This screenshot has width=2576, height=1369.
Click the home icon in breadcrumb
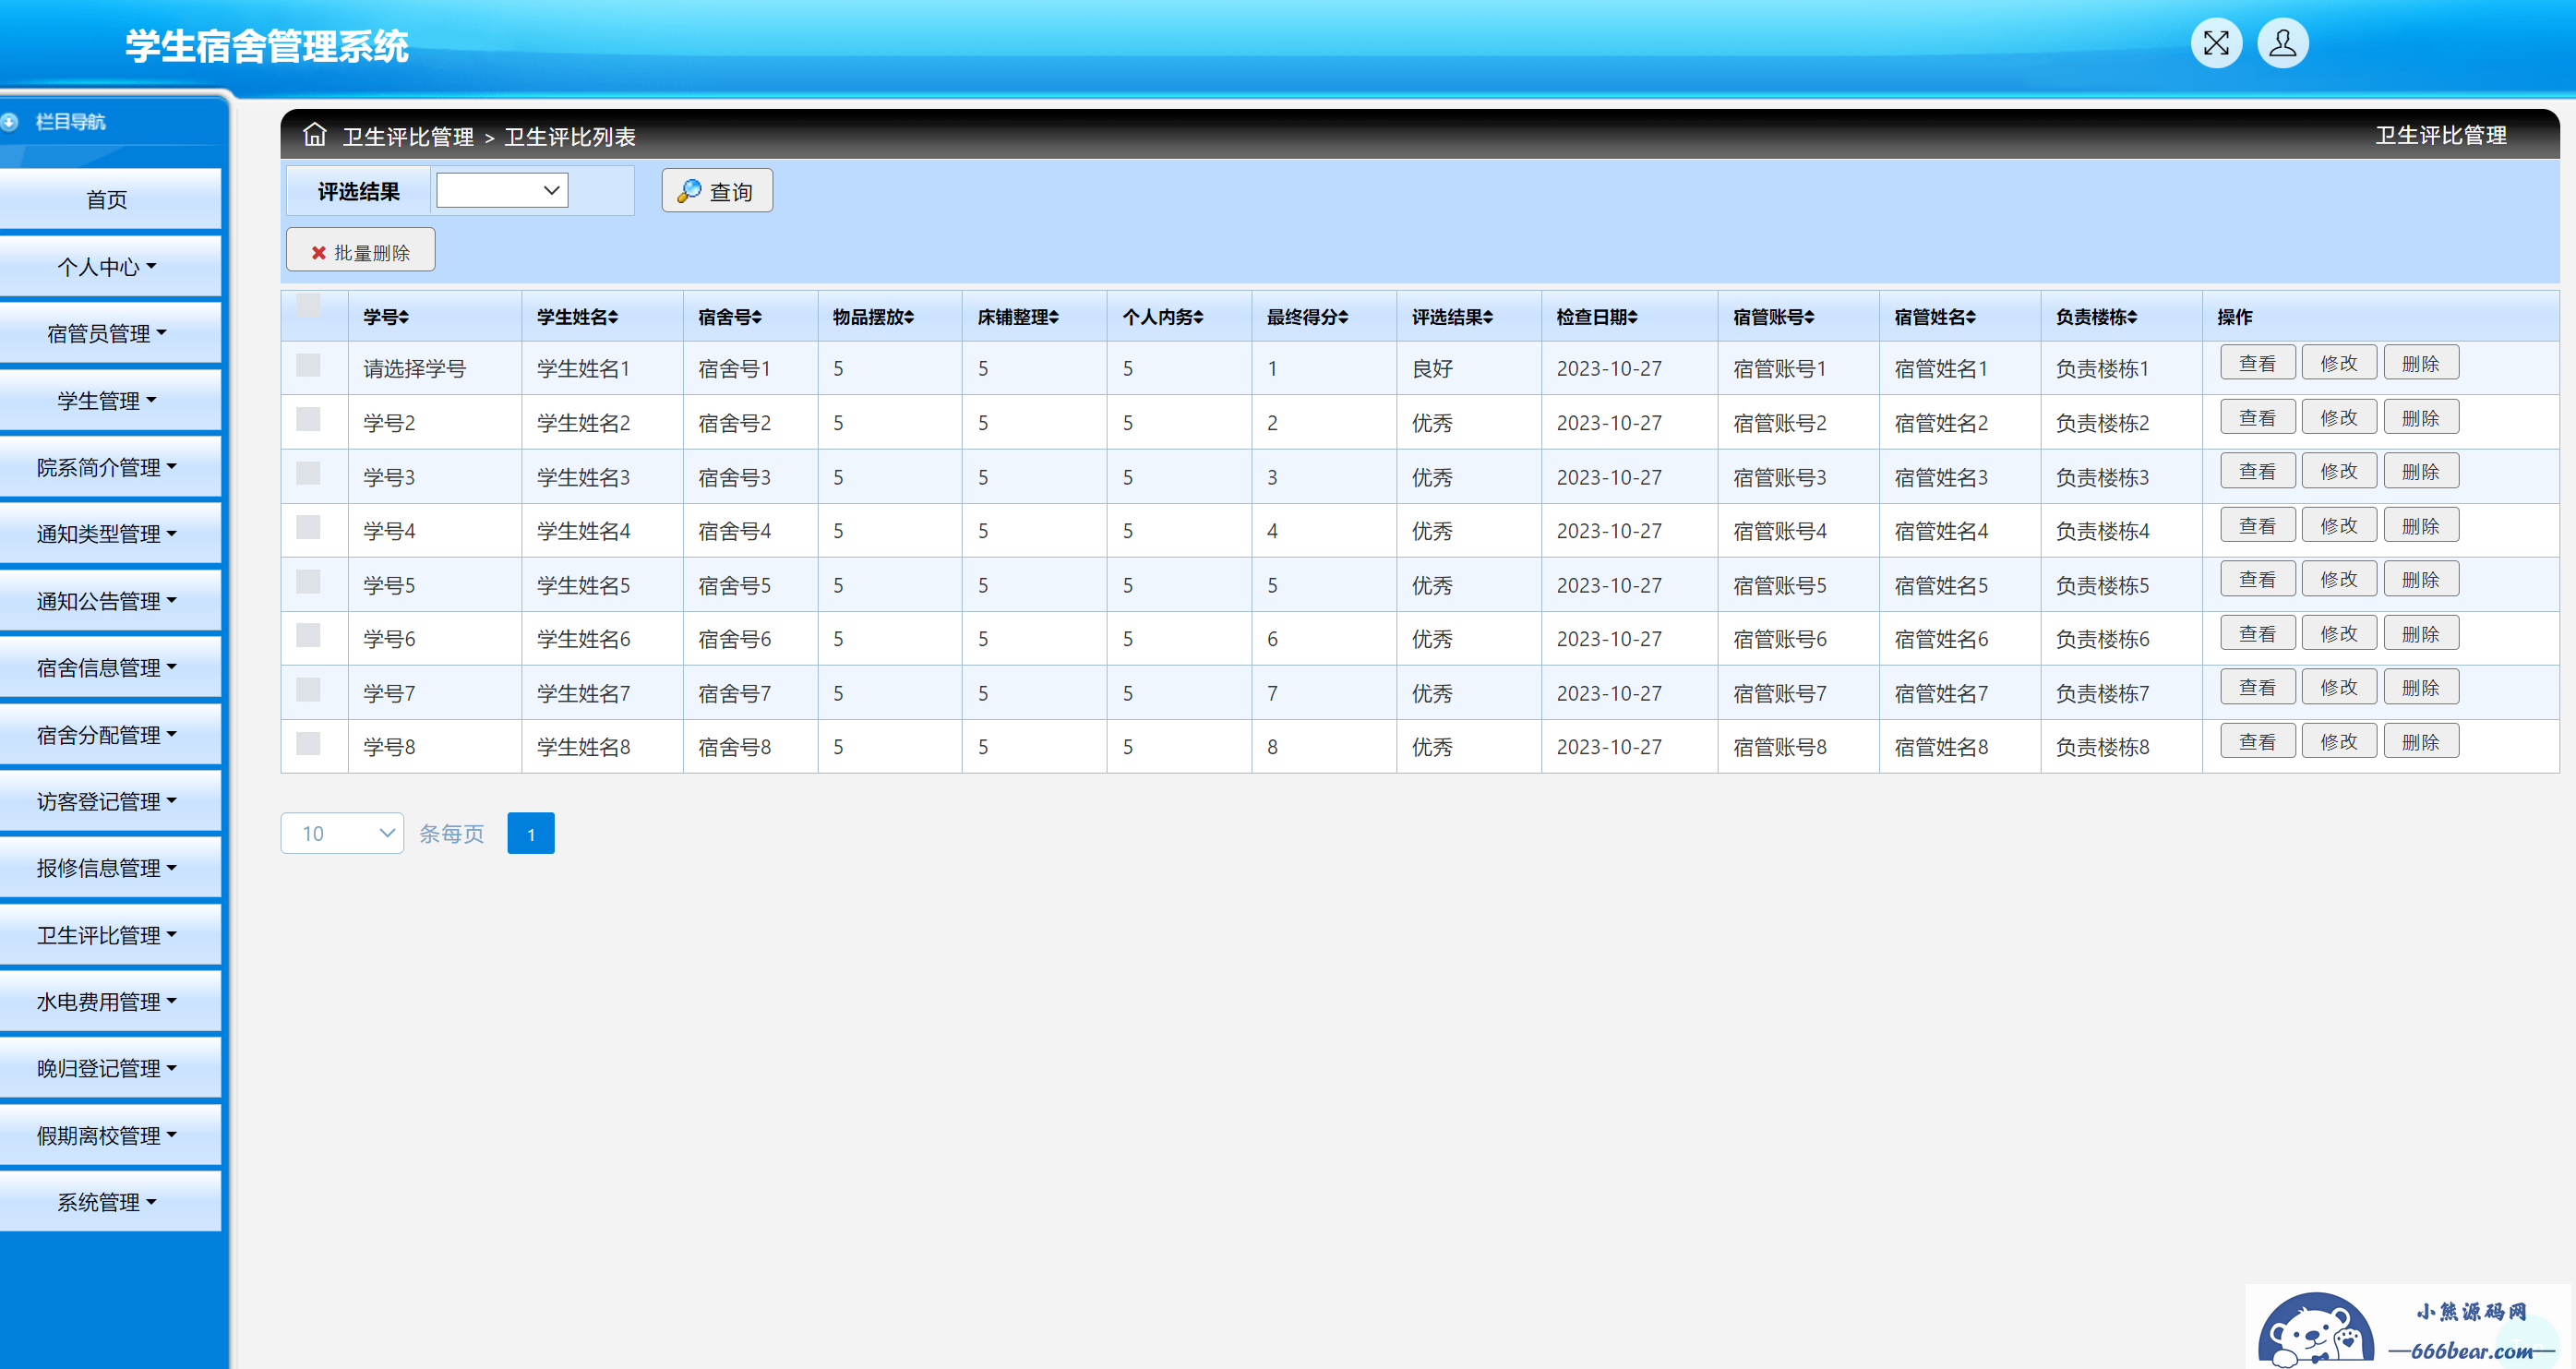(x=315, y=134)
